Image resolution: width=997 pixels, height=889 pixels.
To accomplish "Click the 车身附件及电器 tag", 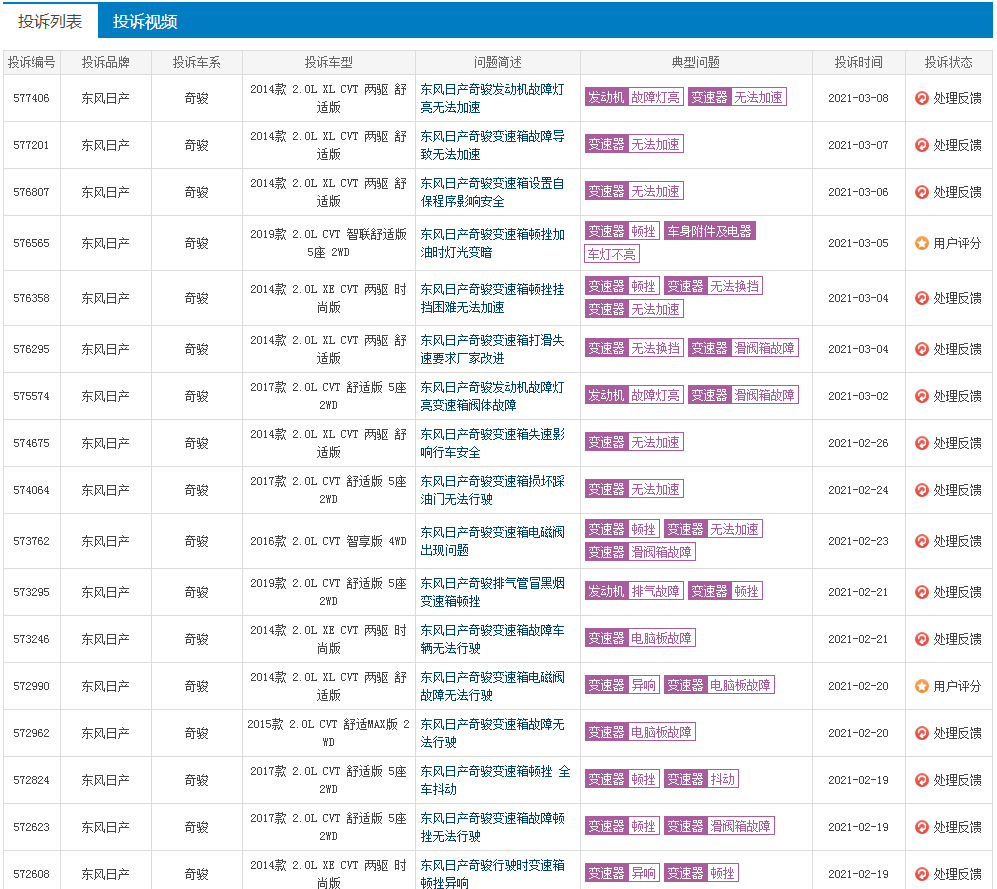I will 710,231.
